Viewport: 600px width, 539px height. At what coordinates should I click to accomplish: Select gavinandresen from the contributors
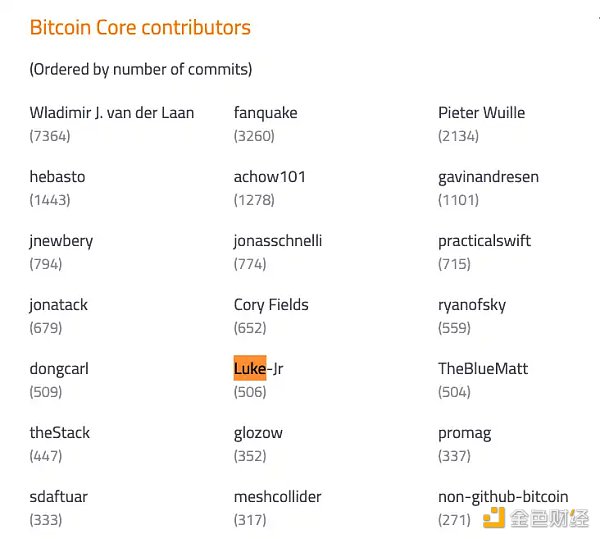(x=488, y=177)
